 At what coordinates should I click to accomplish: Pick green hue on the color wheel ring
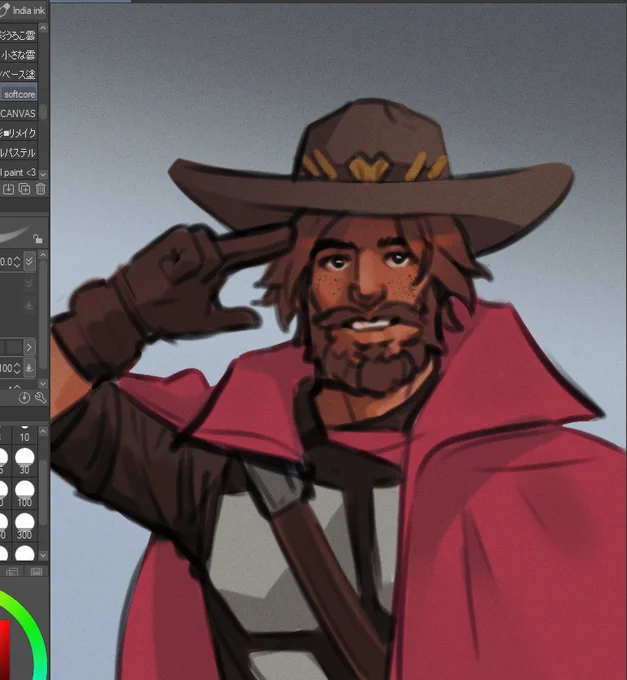[x=33, y=628]
